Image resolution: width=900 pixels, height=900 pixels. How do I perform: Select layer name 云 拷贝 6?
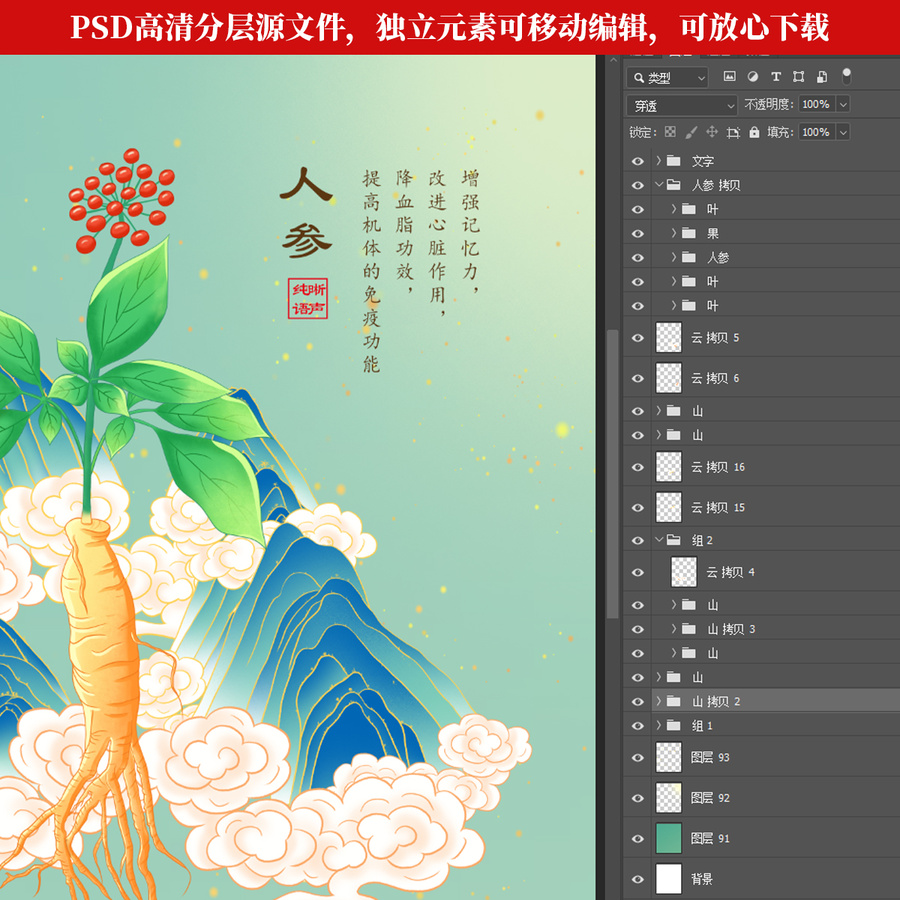[715, 378]
